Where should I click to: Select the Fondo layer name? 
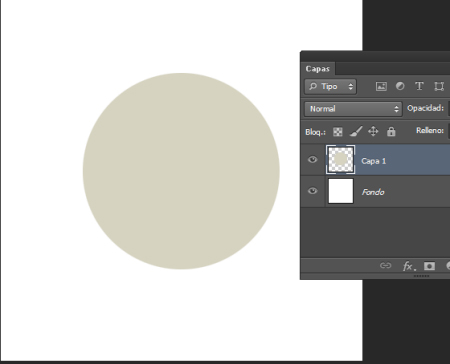373,192
